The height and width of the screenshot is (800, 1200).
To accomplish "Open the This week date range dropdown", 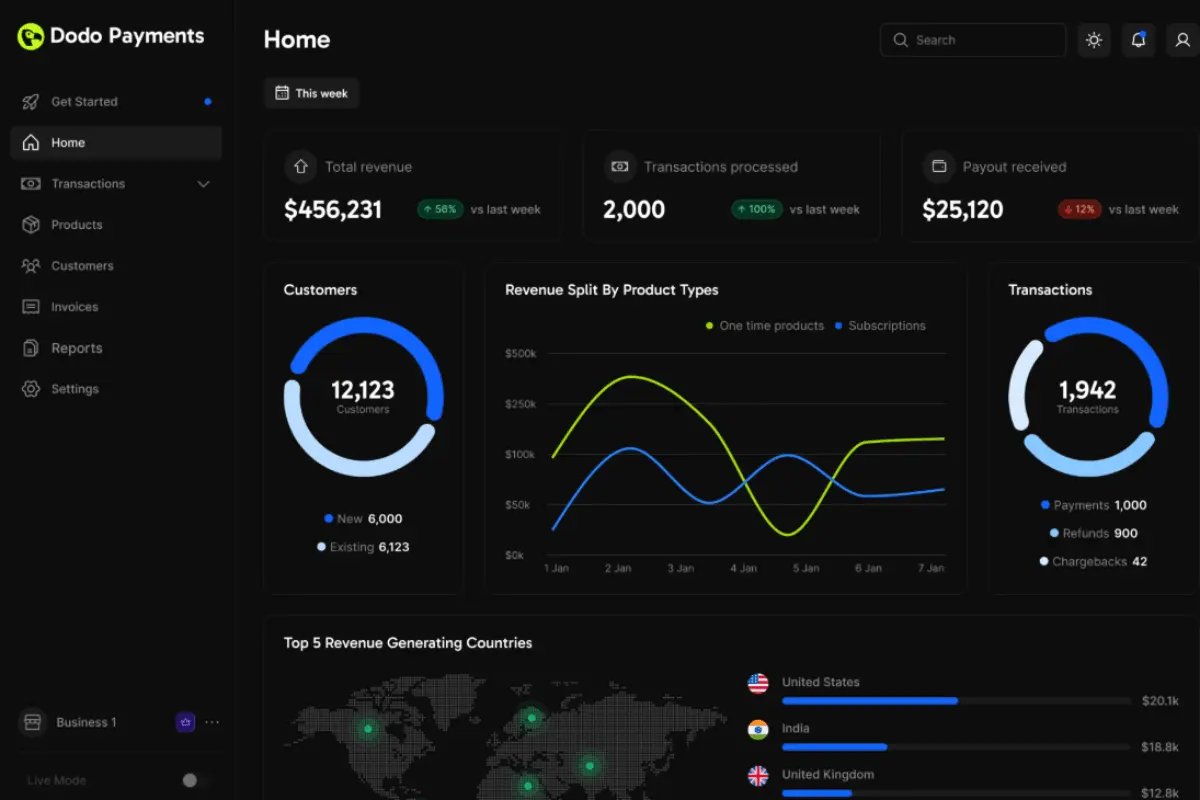I will click(311, 93).
